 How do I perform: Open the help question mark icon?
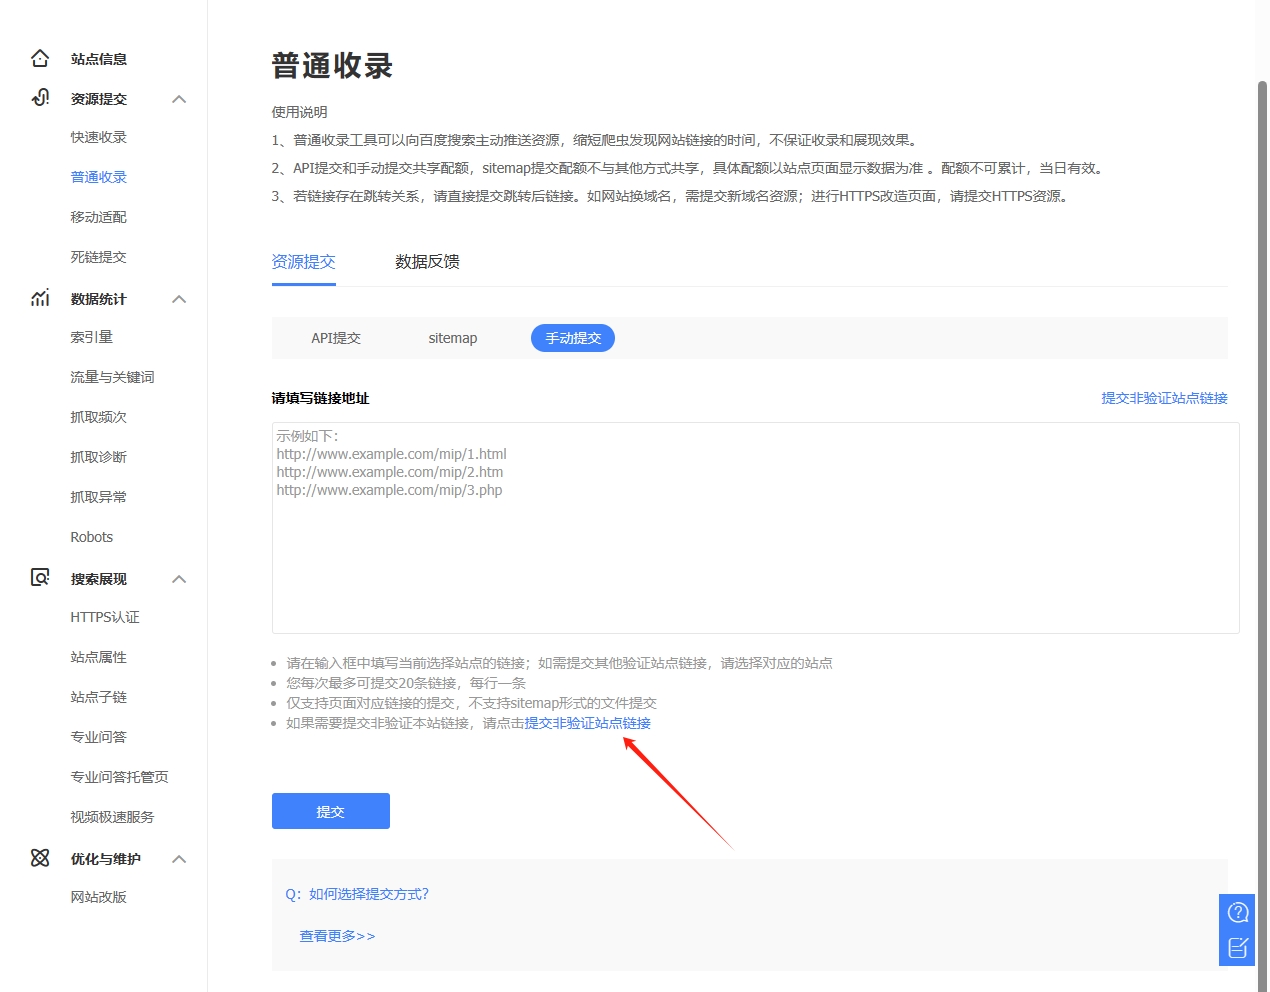click(1238, 912)
